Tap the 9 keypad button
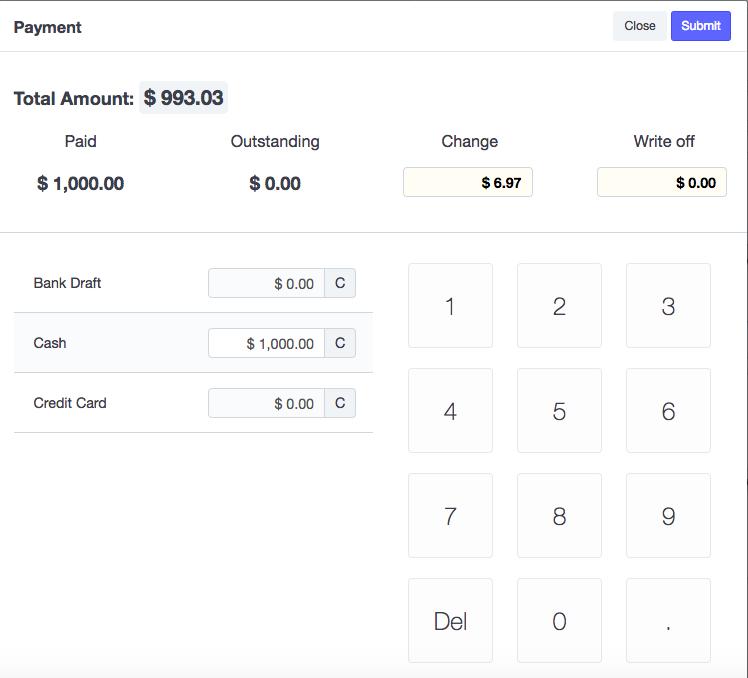748x678 pixels. tap(668, 516)
